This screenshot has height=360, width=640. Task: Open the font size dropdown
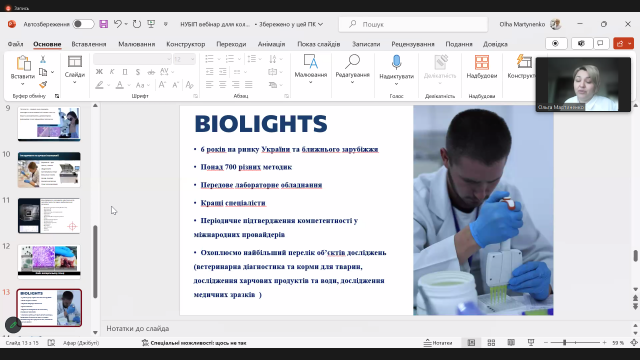(x=193, y=60)
